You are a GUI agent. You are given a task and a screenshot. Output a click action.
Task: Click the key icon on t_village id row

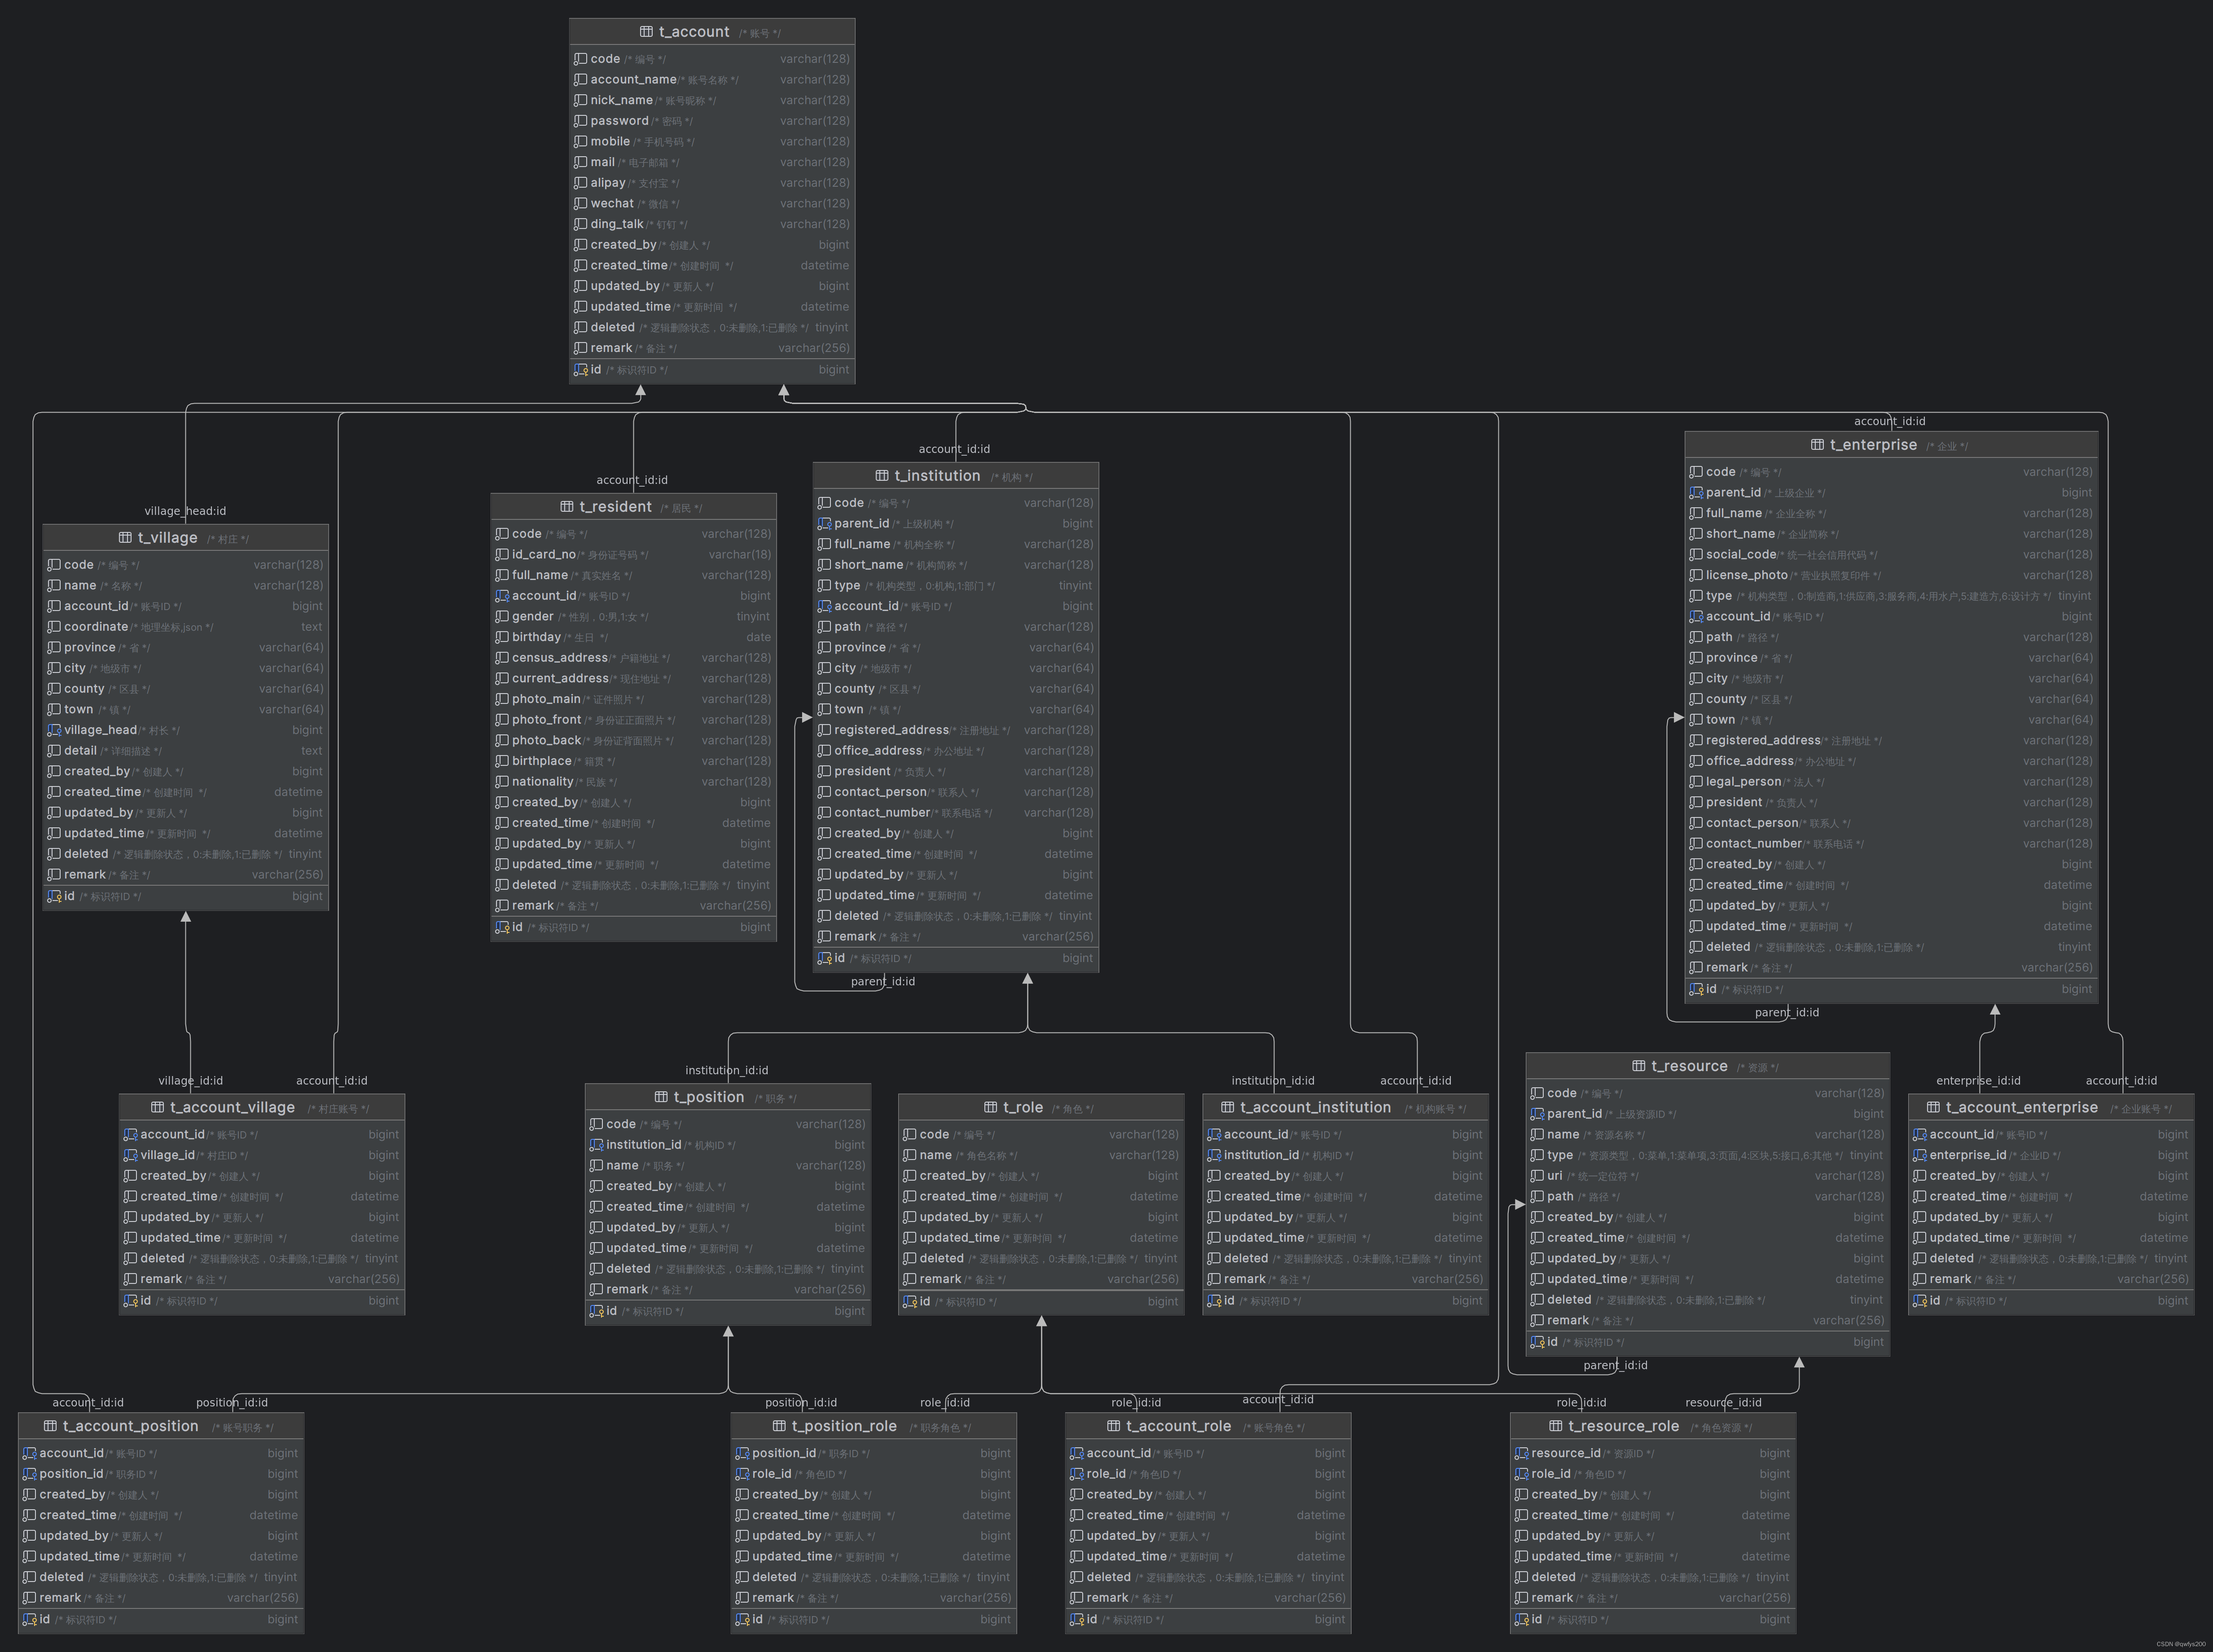(x=54, y=896)
